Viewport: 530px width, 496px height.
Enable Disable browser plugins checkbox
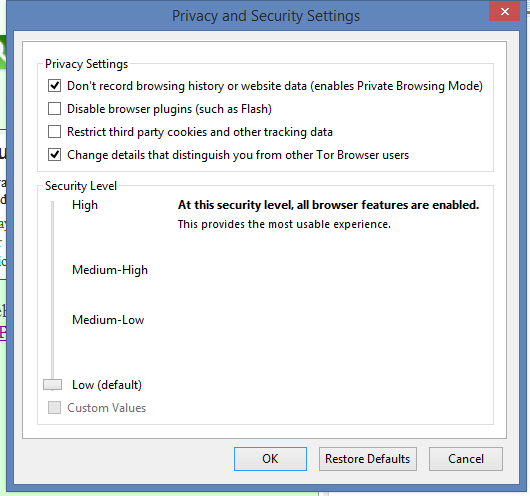tap(54, 109)
